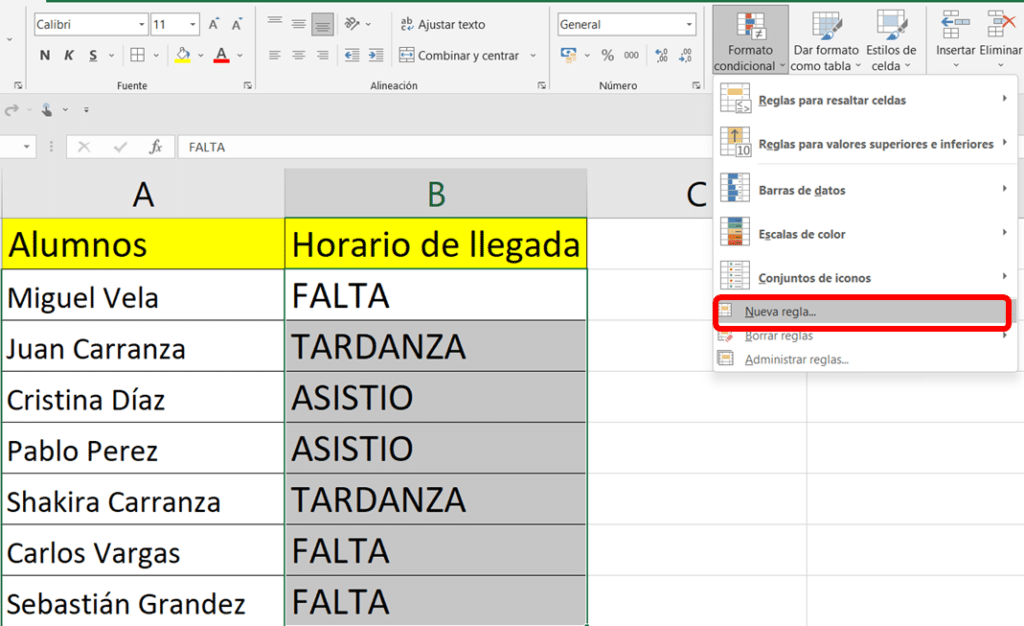This screenshot has width=1024, height=626.
Task: Toggle Ajustar texto wrap option
Action: coord(443,24)
